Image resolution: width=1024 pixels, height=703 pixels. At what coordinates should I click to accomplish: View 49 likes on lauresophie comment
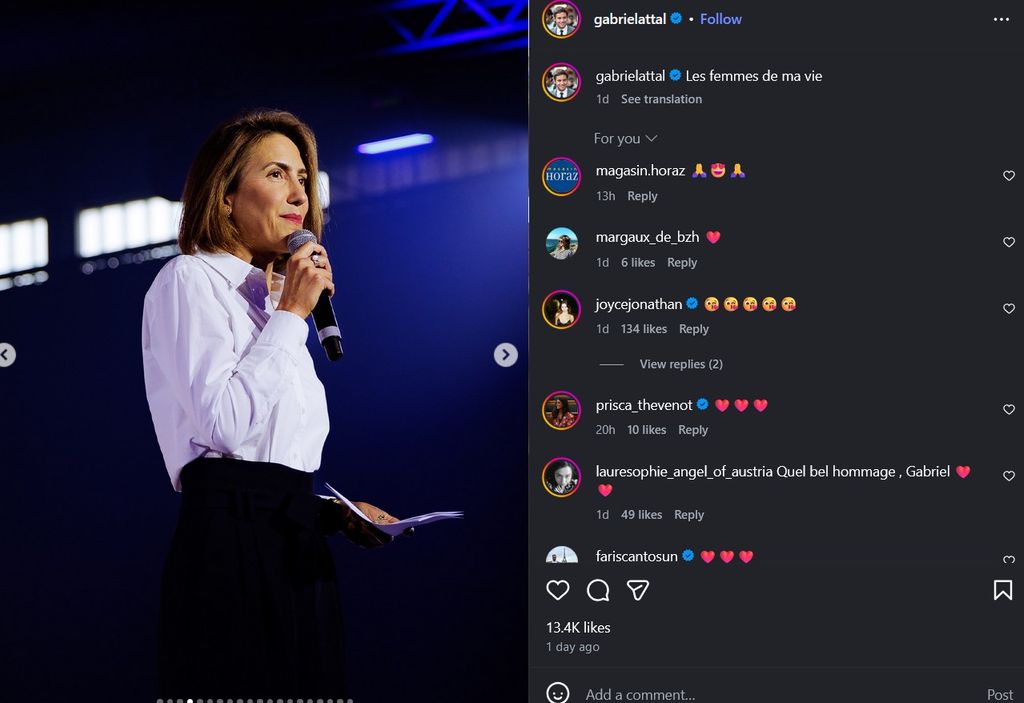click(641, 514)
